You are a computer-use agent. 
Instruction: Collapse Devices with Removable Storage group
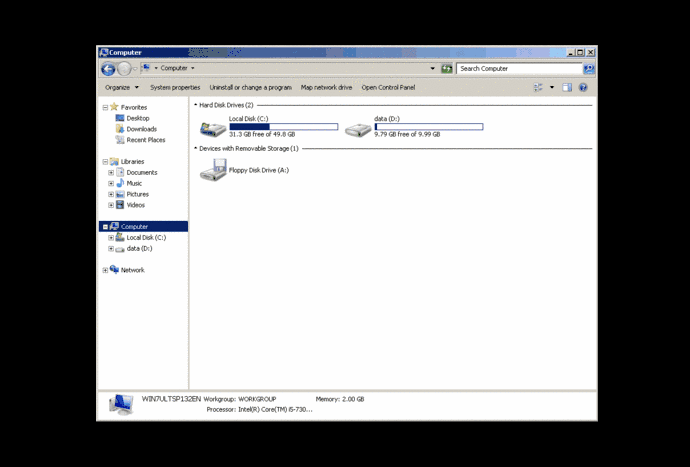coord(195,148)
